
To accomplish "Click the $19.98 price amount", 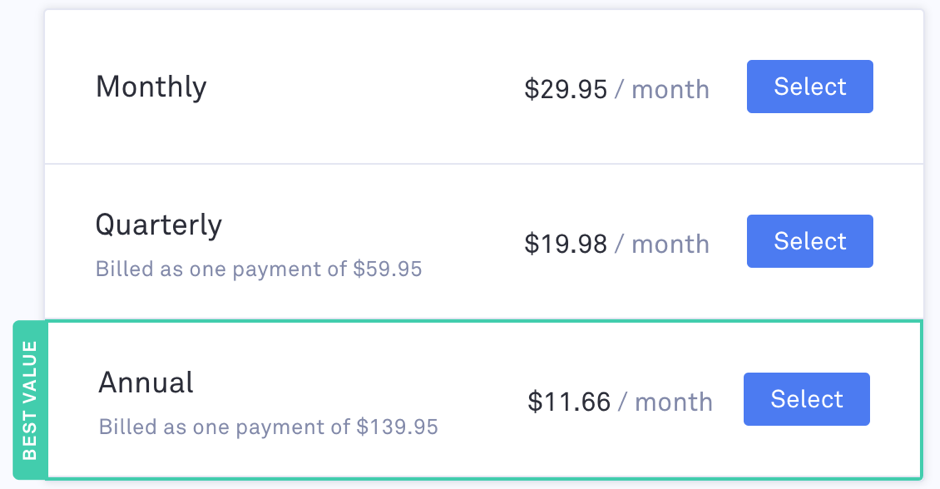I will pyautogui.click(x=565, y=244).
